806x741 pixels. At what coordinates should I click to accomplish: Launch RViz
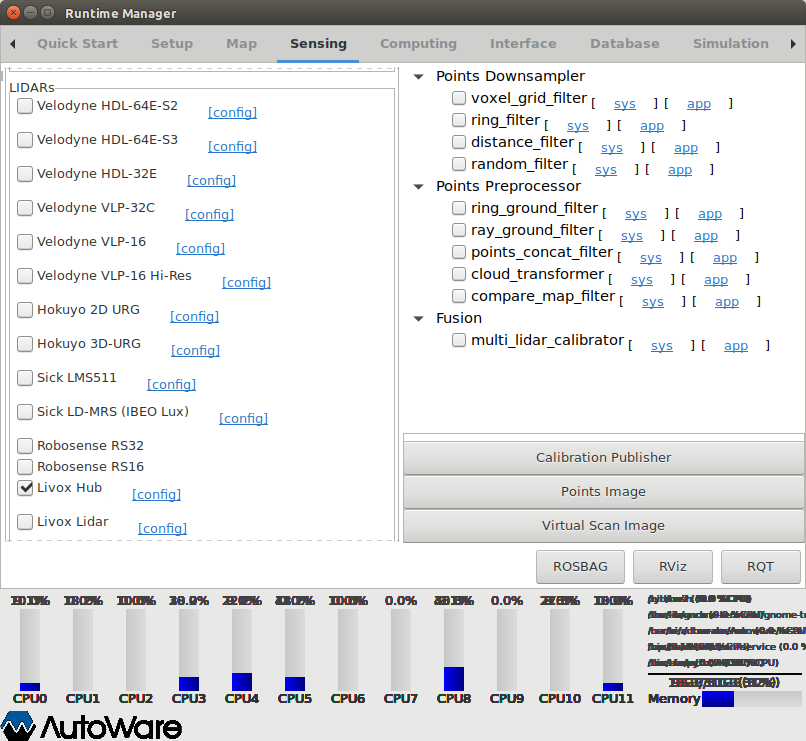(x=673, y=566)
